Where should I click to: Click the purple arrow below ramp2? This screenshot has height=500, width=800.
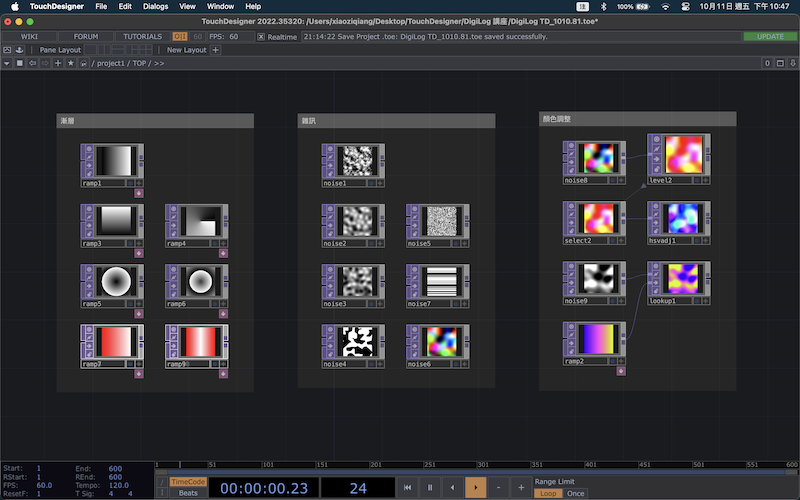pos(621,371)
